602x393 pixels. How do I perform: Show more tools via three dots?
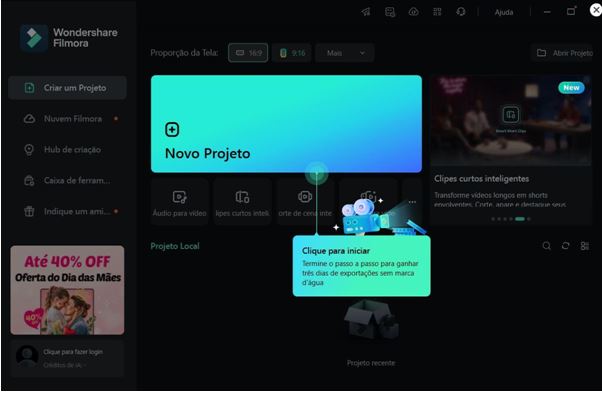(412, 202)
